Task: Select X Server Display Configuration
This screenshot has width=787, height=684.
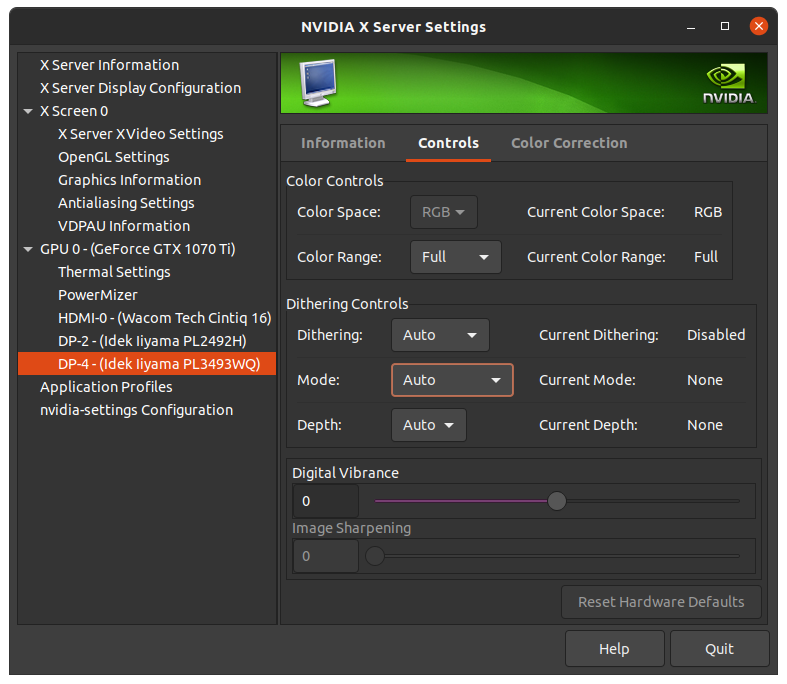Action: [x=141, y=88]
